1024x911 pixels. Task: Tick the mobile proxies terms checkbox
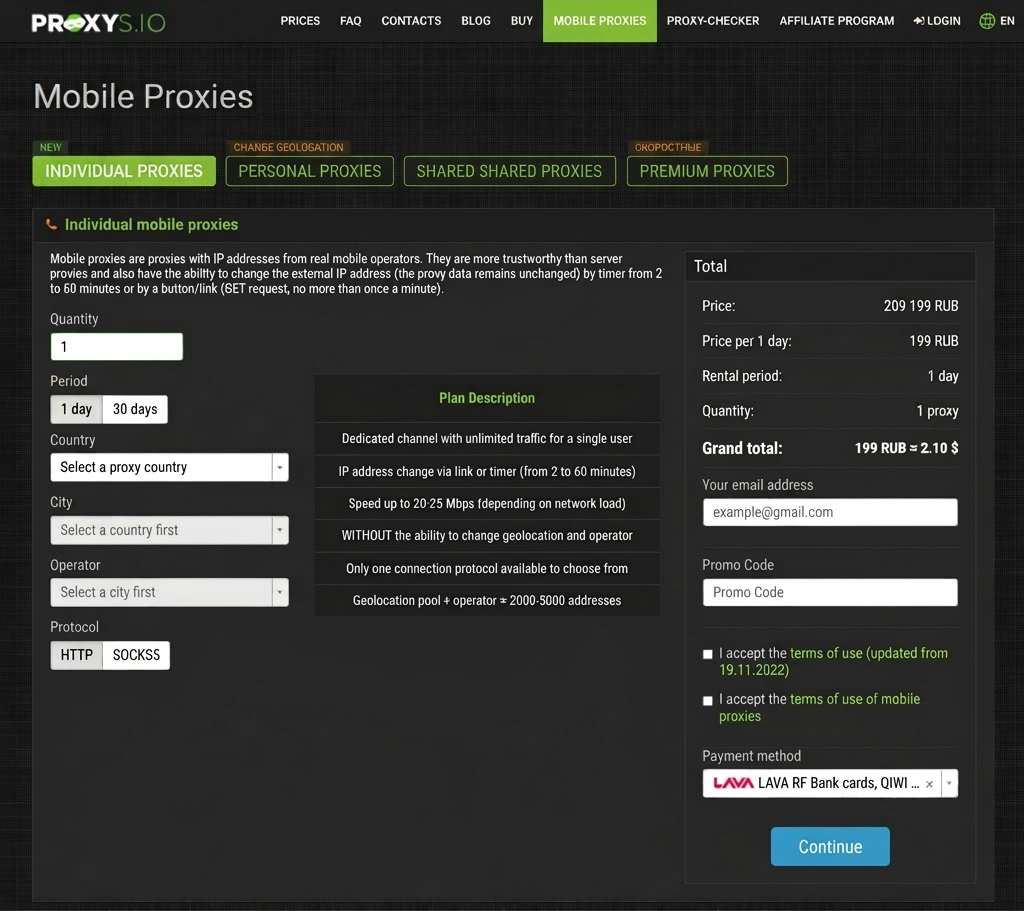click(x=707, y=700)
